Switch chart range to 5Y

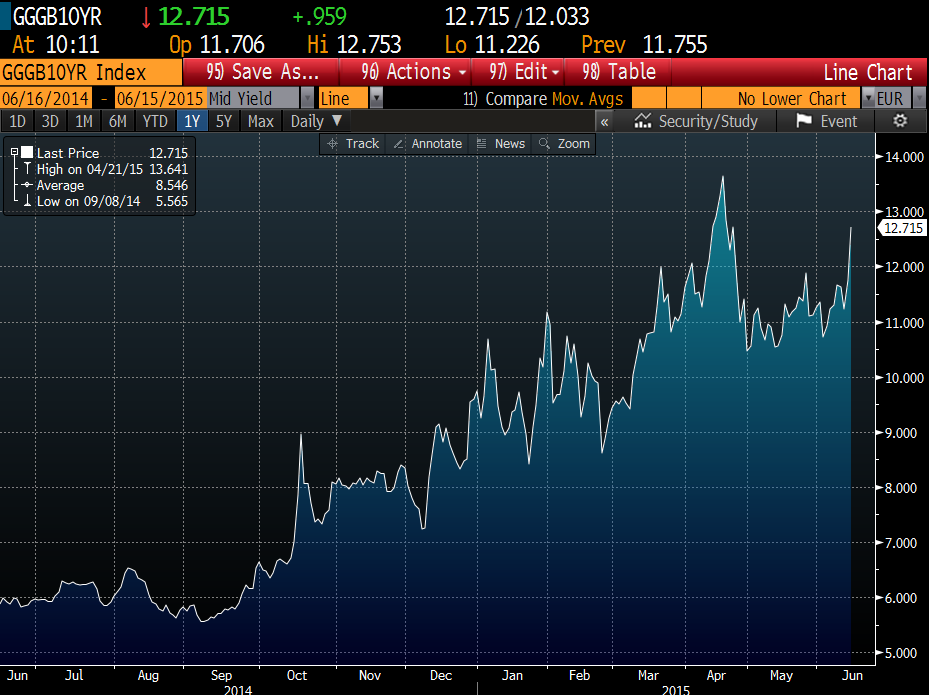[225, 121]
